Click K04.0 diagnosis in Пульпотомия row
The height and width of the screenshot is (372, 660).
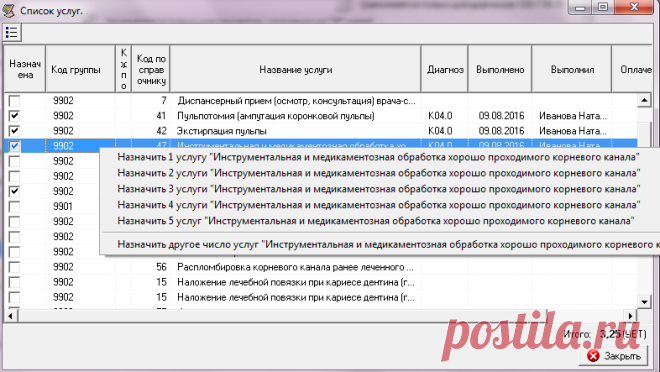(x=440, y=116)
